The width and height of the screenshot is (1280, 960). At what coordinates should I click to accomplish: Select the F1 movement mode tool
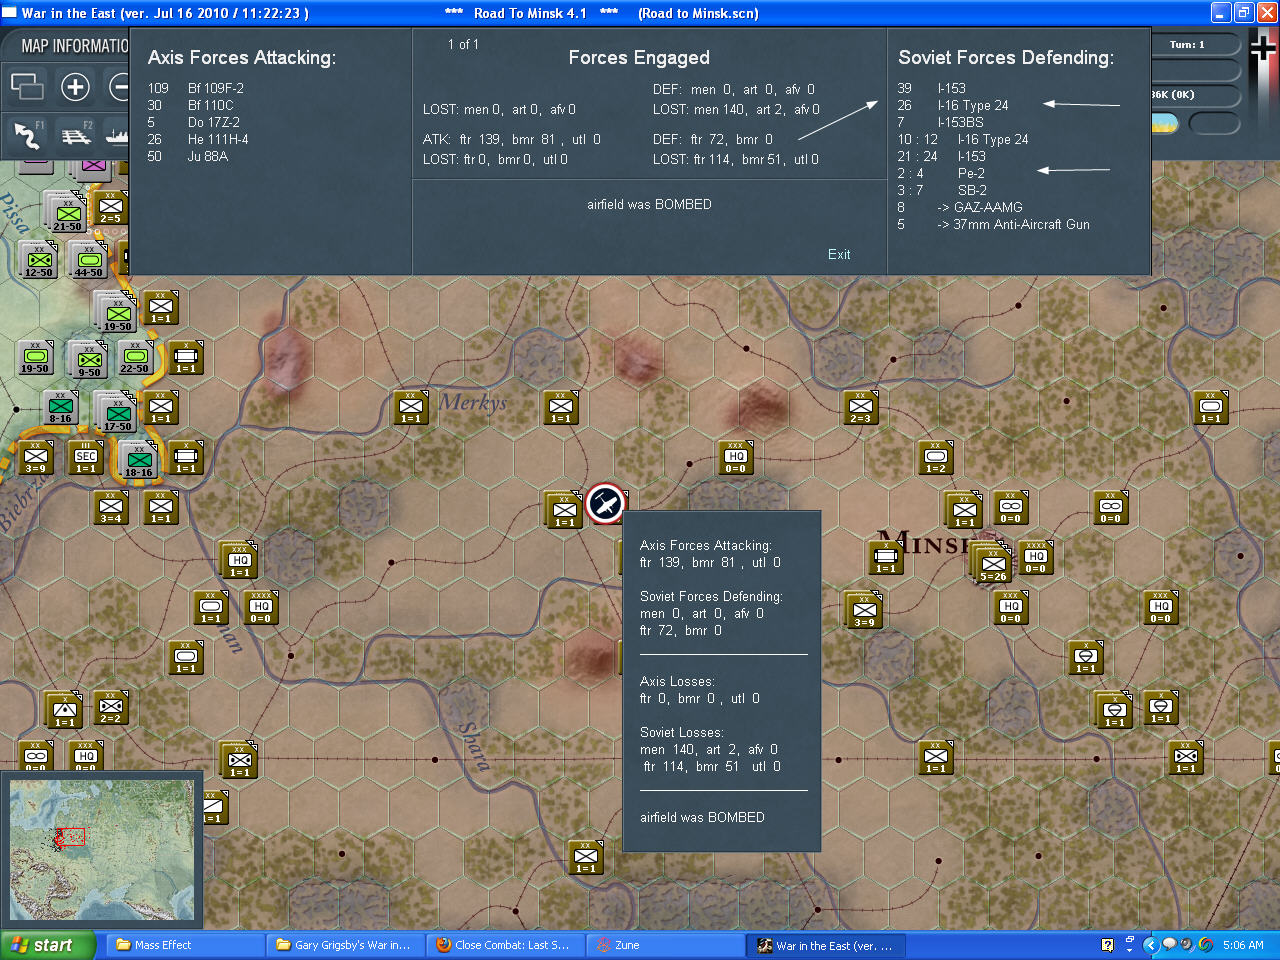27,135
